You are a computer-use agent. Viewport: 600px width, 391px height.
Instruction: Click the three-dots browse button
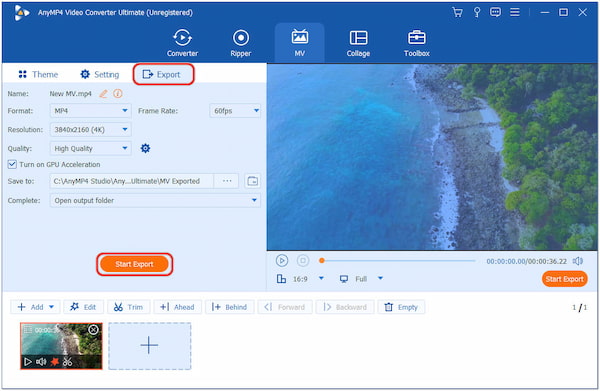coord(227,181)
